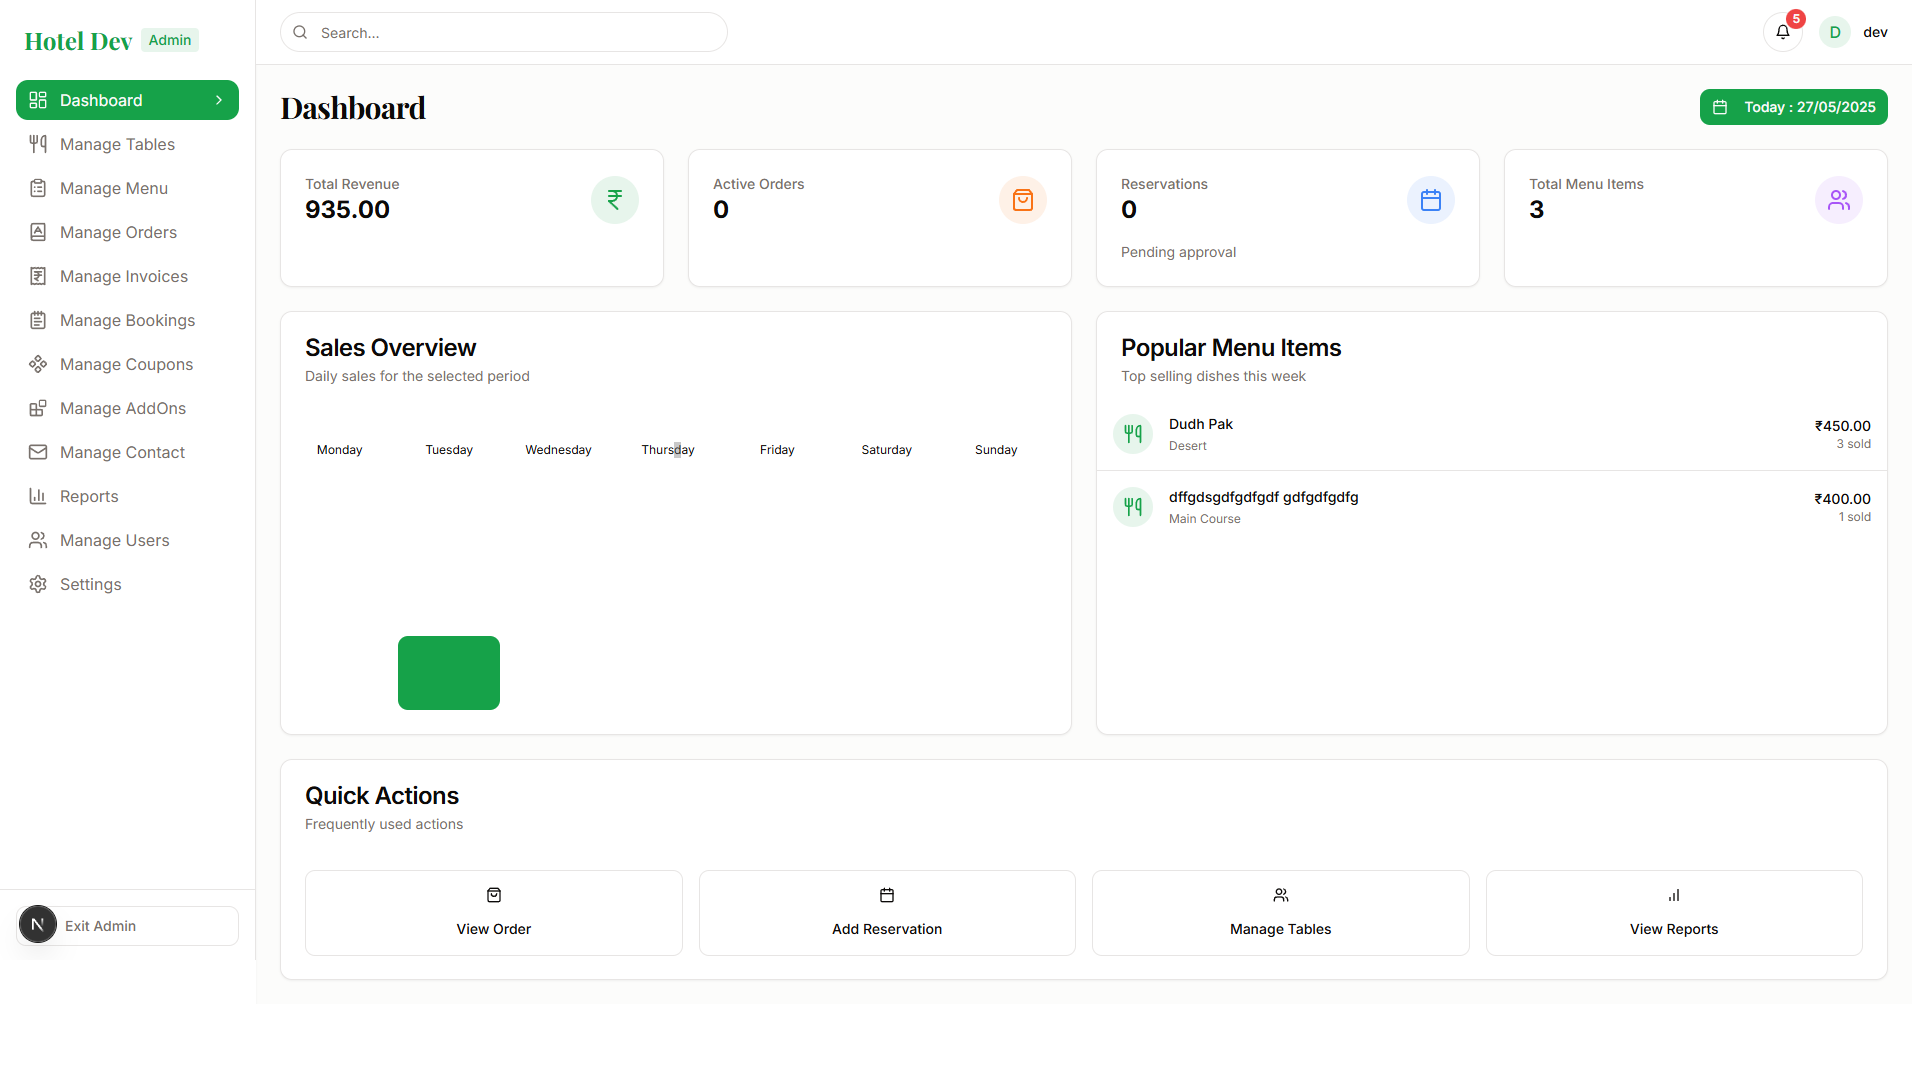Click the calendar icon in Reservations card
Viewport: 1912px width, 1090px height.
click(1430, 200)
